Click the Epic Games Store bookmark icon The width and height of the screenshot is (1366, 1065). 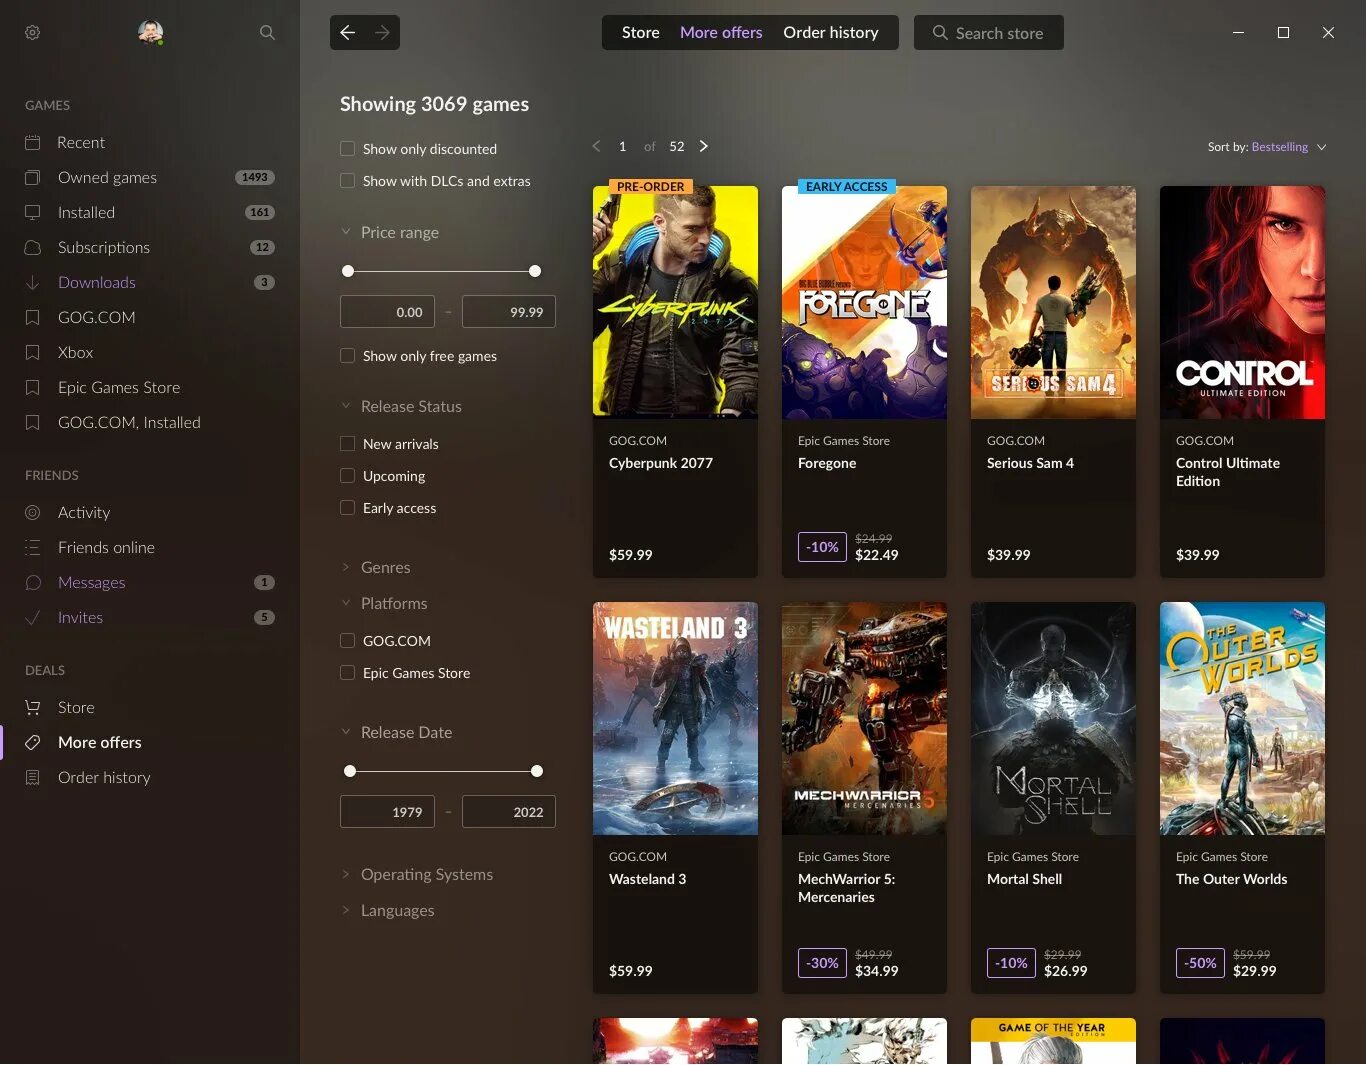(x=33, y=388)
